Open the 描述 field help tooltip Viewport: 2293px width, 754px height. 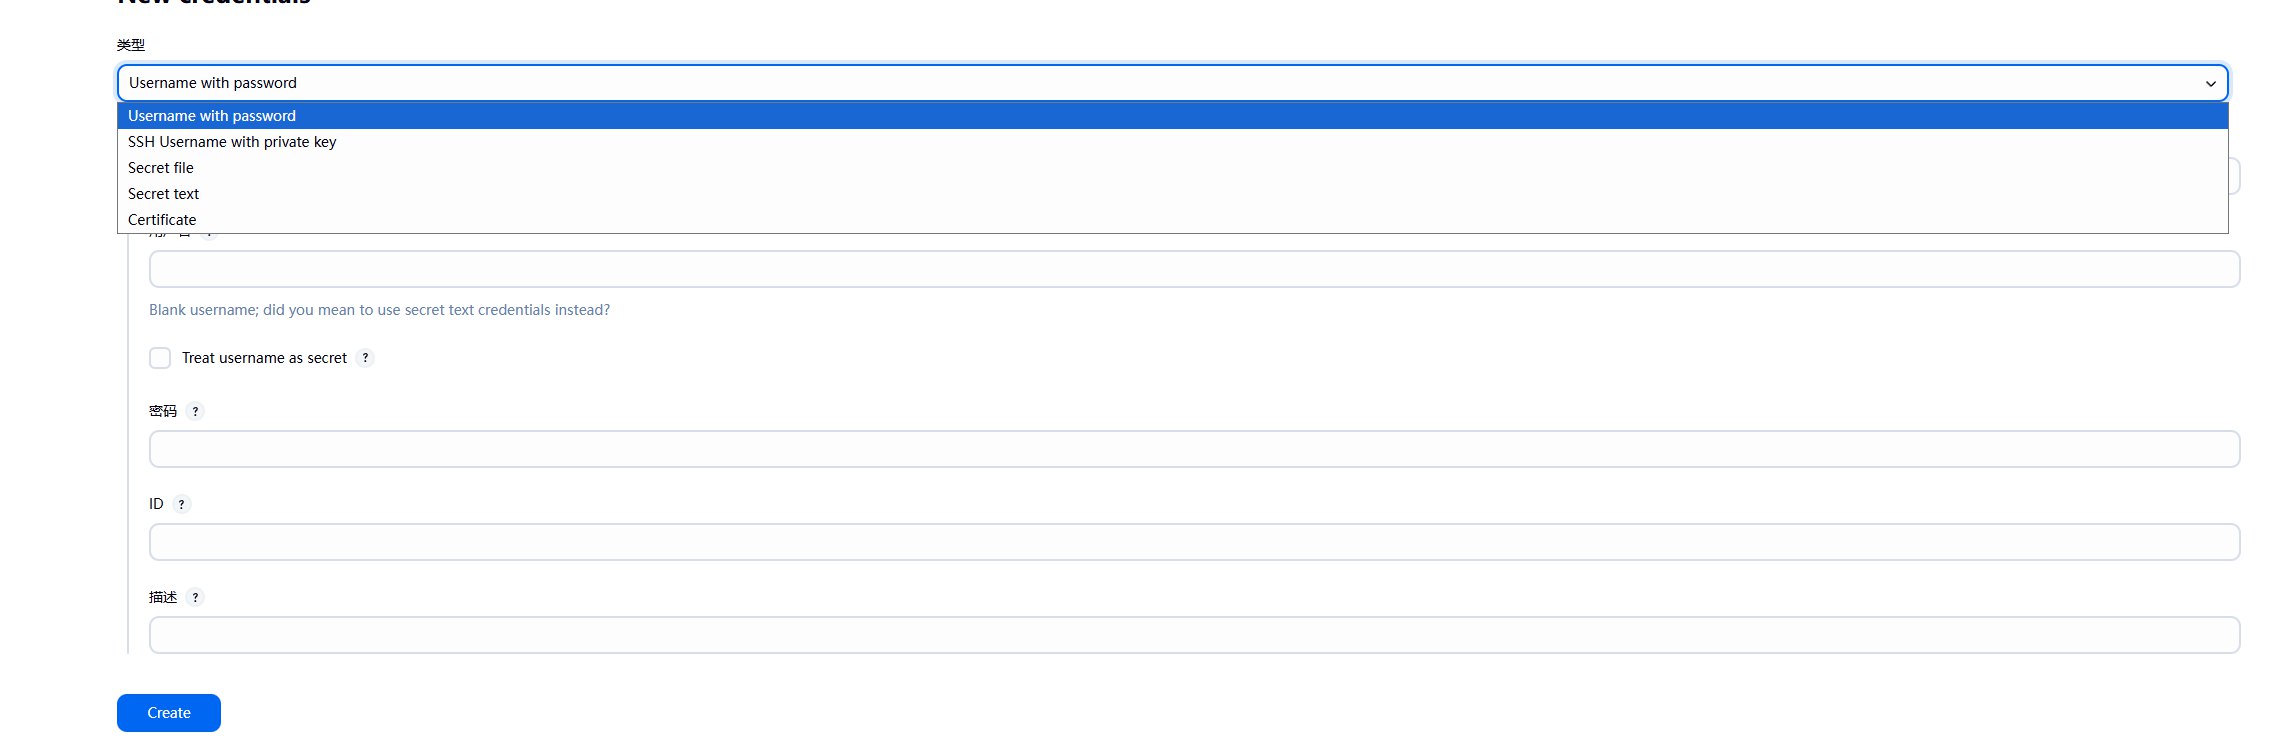(x=195, y=597)
